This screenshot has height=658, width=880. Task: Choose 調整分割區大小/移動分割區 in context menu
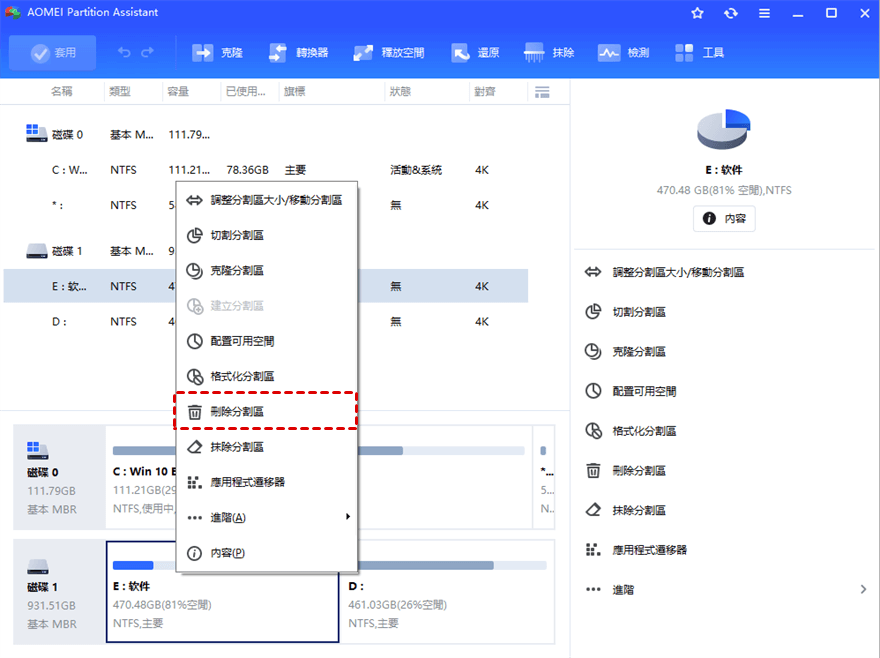267,200
